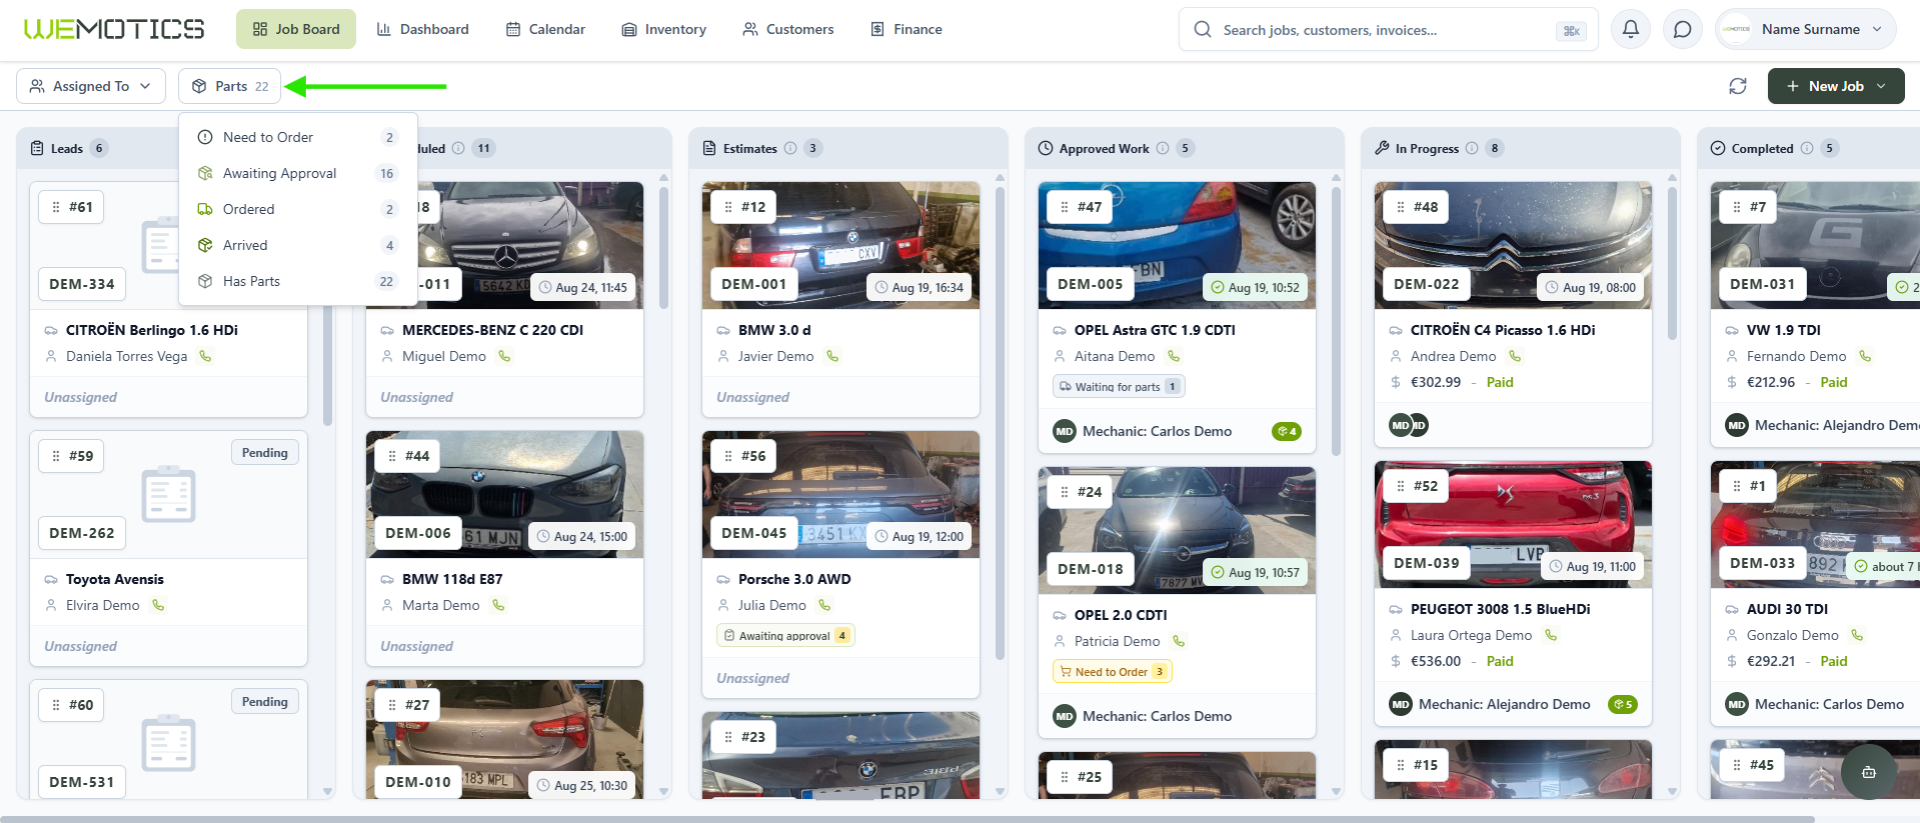Grab the drag handle on card #61

pyautogui.click(x=56, y=207)
